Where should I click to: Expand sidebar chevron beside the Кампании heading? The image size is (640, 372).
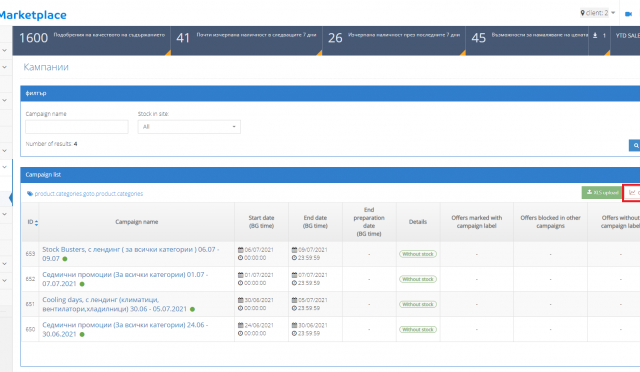(x=4, y=67)
